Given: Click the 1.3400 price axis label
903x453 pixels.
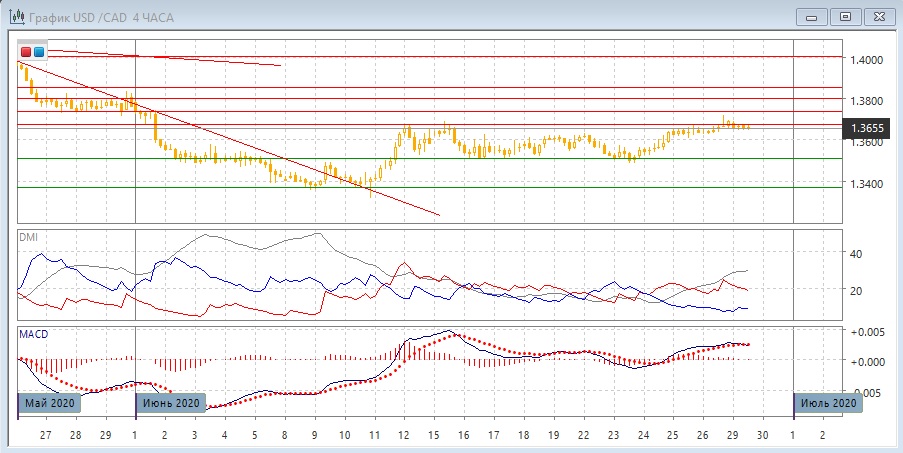Looking at the screenshot, I should [x=866, y=184].
